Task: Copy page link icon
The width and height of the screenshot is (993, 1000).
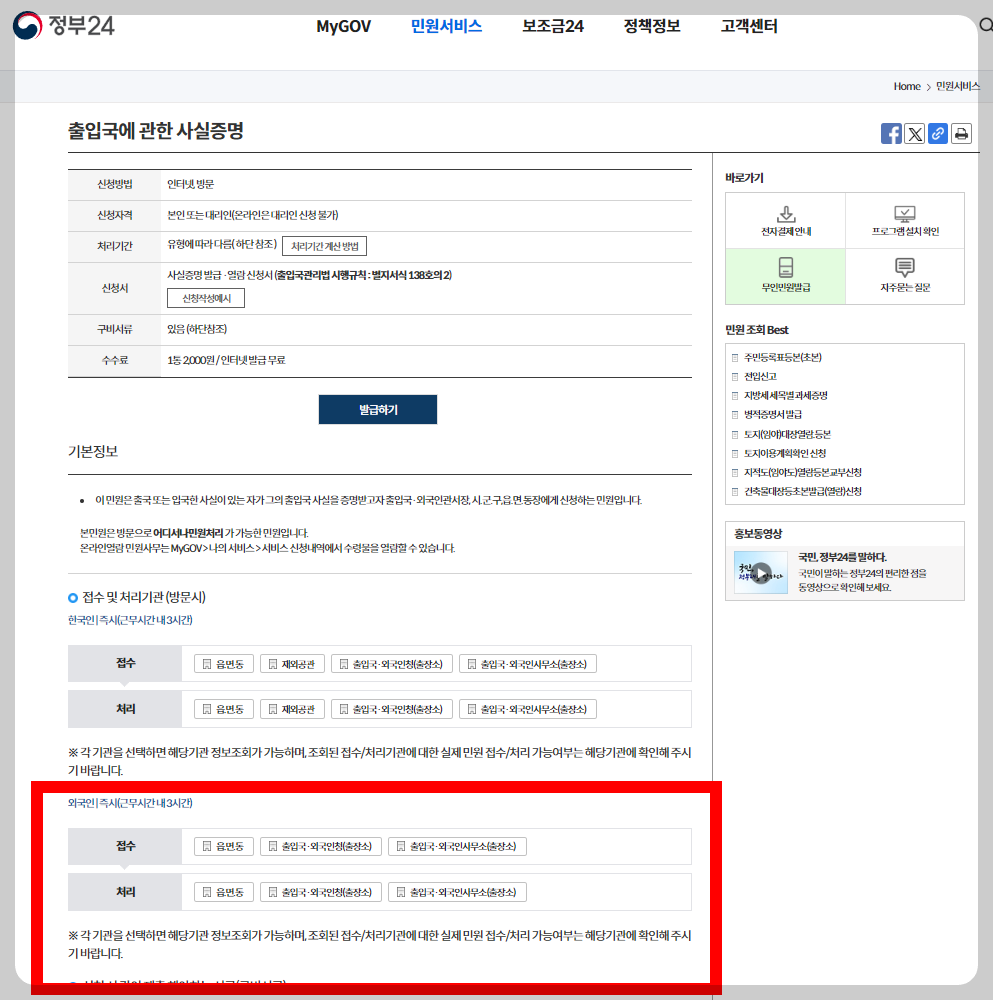Action: tap(938, 134)
